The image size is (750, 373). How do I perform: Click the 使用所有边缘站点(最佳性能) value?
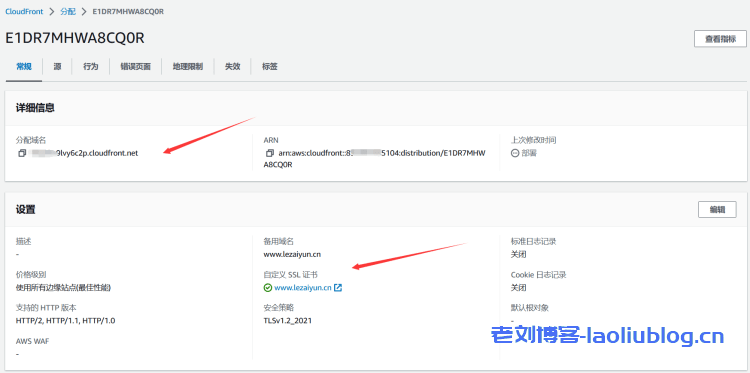64,288
